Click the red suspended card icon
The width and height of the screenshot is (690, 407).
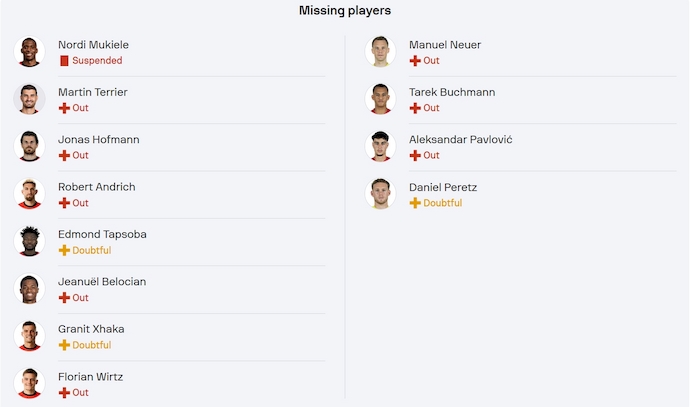click(x=64, y=61)
